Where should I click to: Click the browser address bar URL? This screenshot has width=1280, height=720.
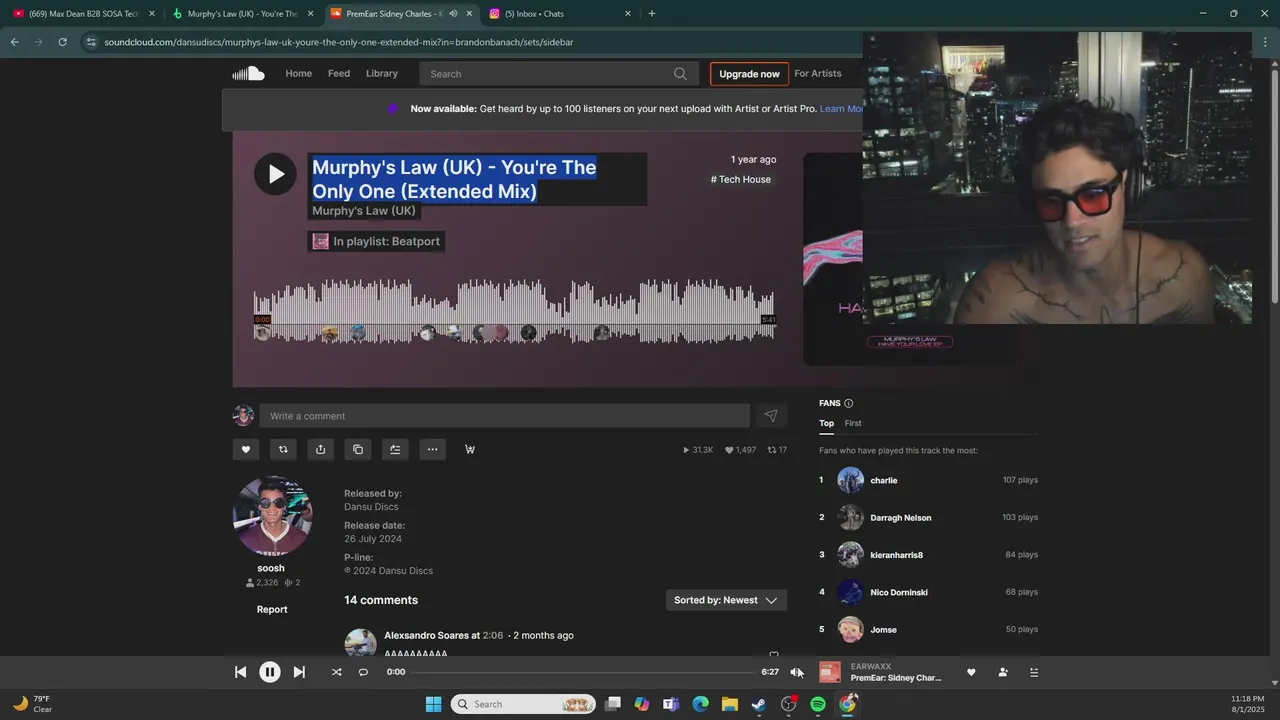[x=338, y=42]
